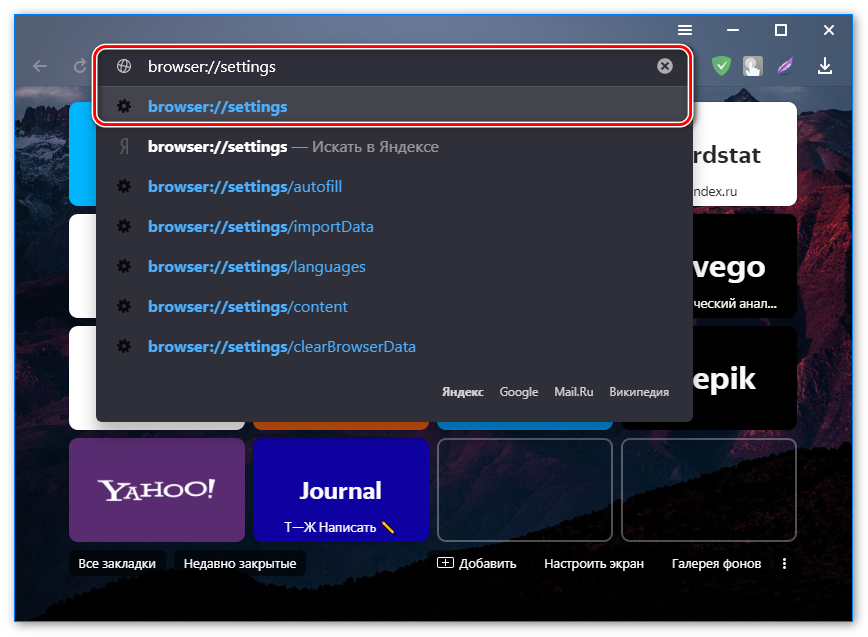Open the green Protect shield icon

(x=721, y=67)
